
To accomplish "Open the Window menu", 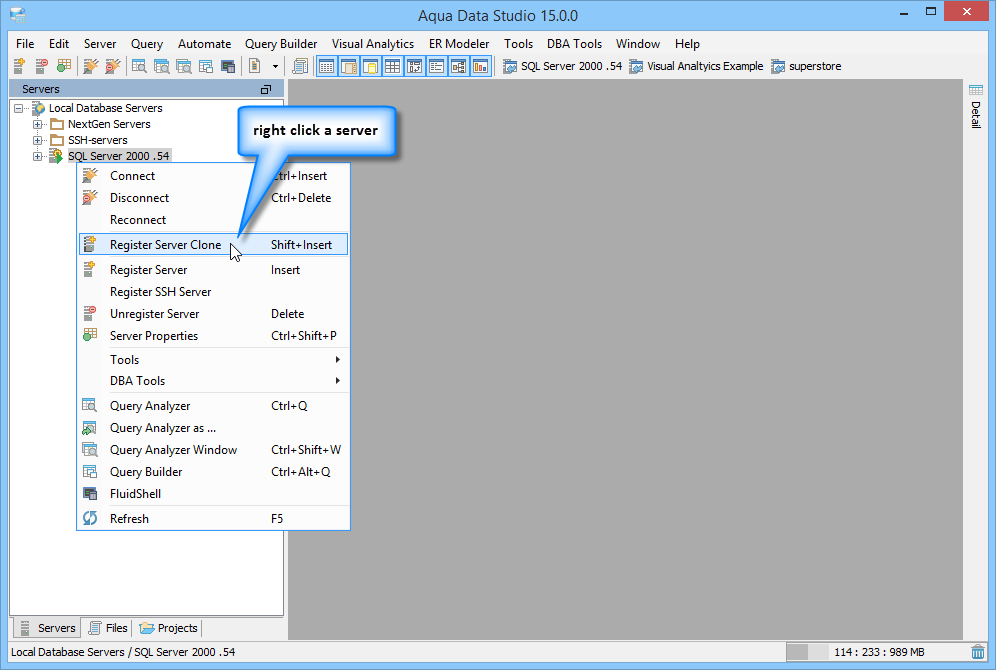I will pyautogui.click(x=638, y=44).
